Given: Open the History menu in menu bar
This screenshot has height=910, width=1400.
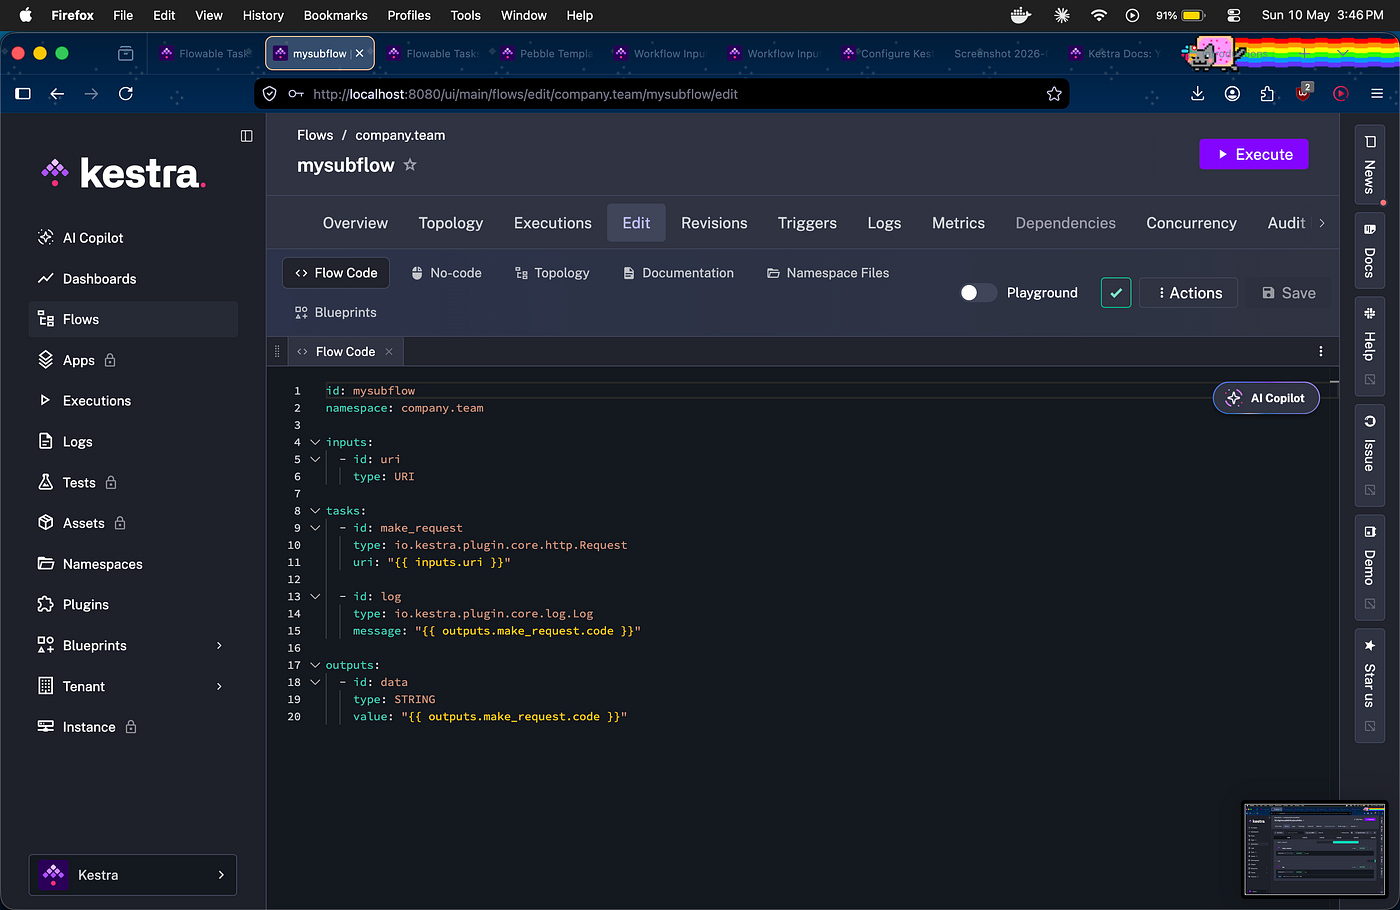Looking at the screenshot, I should click(x=263, y=15).
